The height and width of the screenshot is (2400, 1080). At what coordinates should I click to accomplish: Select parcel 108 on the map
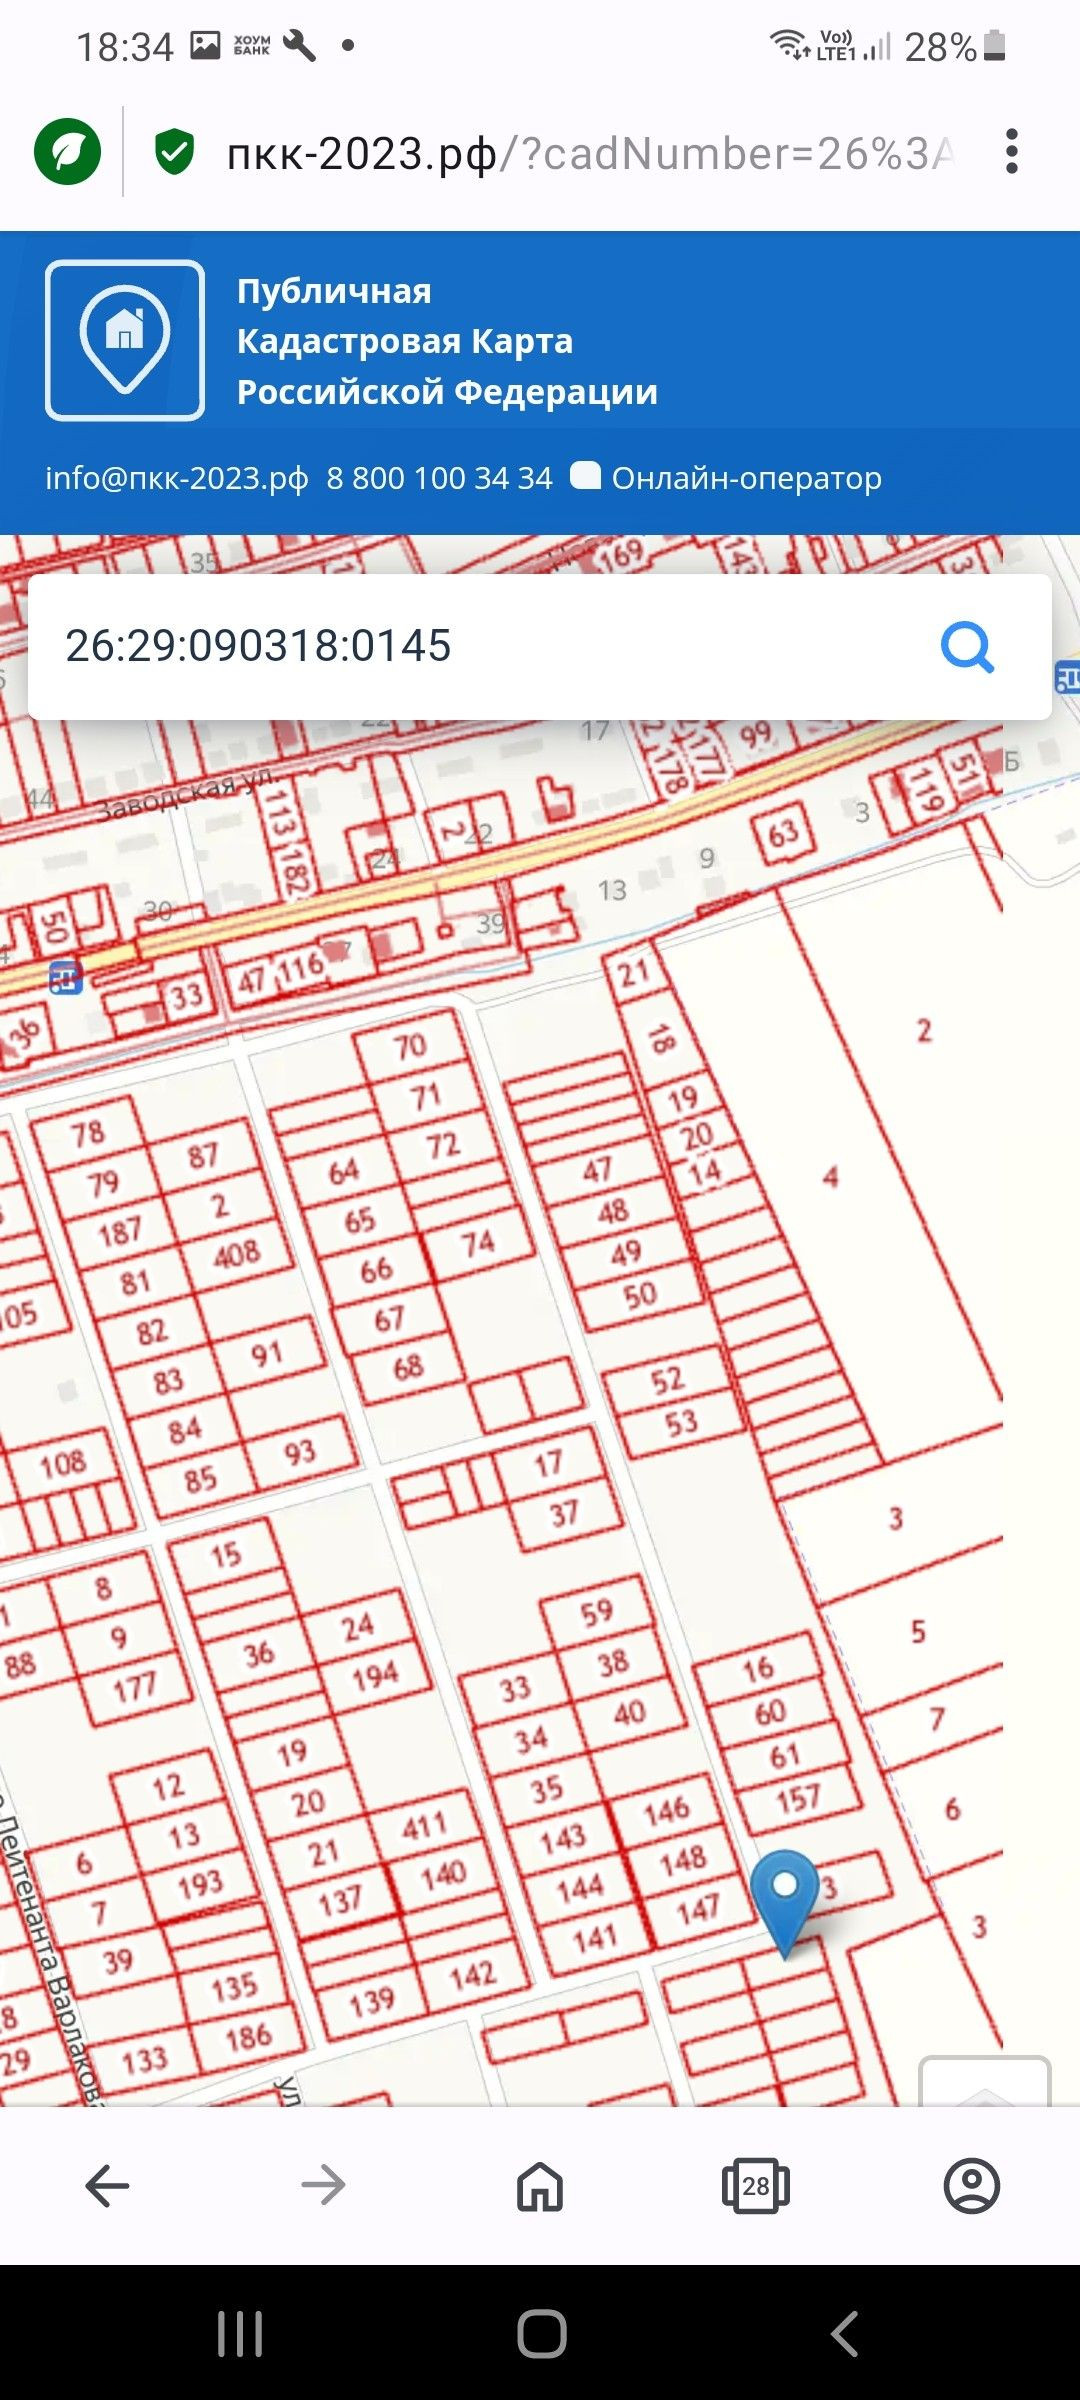(63, 1465)
